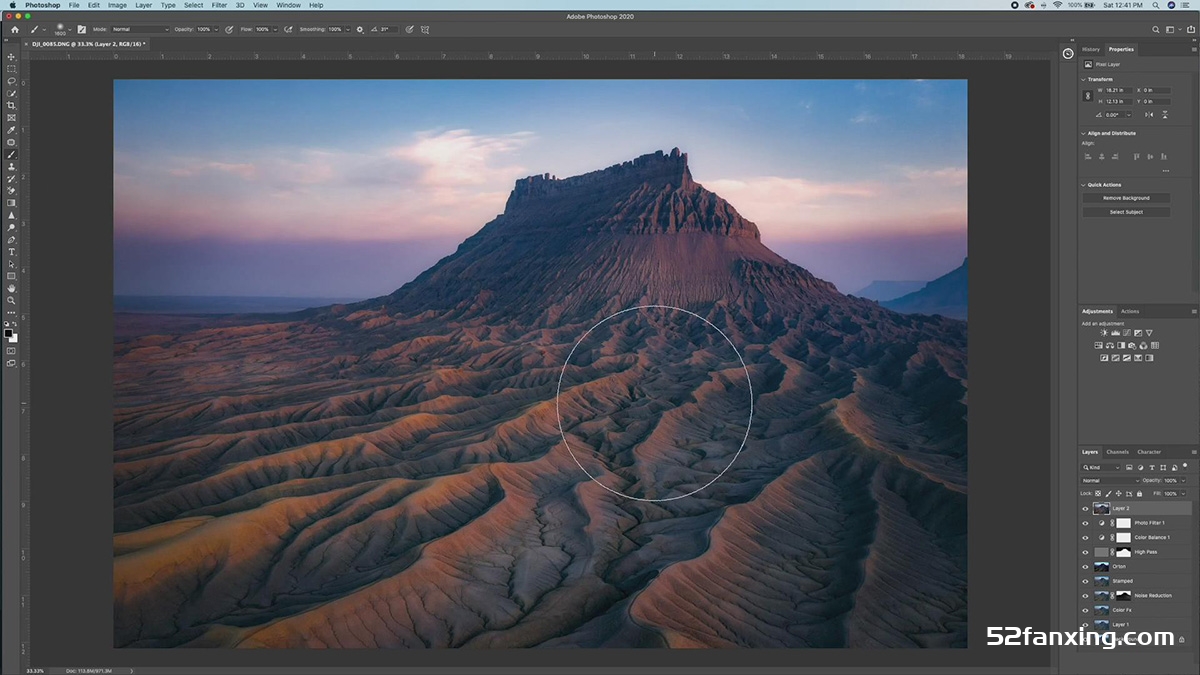
Task: Click the foreground color swatch
Action: point(9,334)
